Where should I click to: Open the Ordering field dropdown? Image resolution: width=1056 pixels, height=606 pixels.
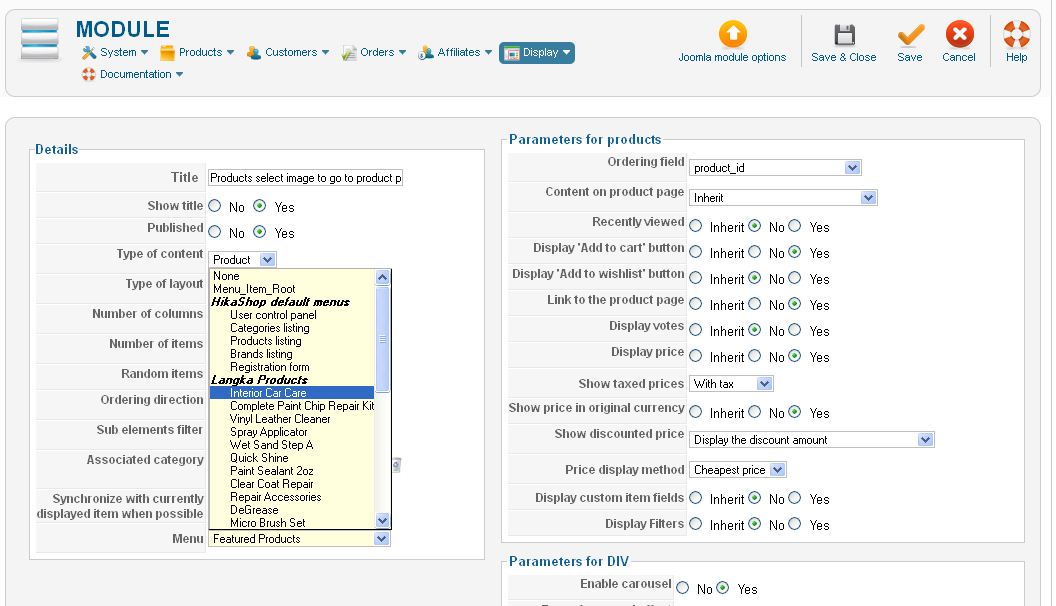(775, 168)
